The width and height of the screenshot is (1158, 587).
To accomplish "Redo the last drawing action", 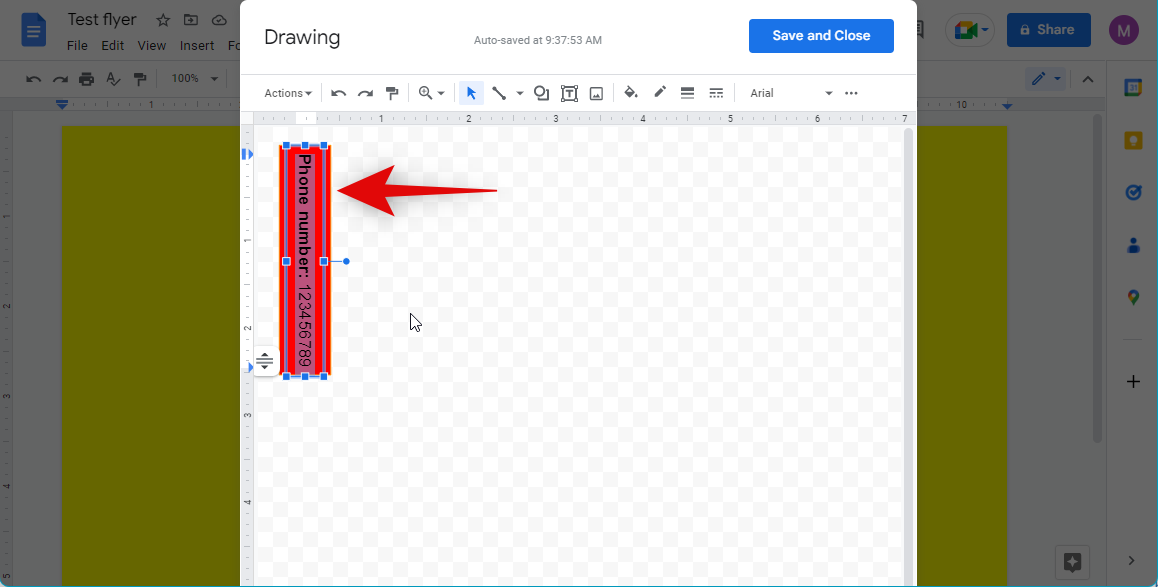I will tap(365, 93).
